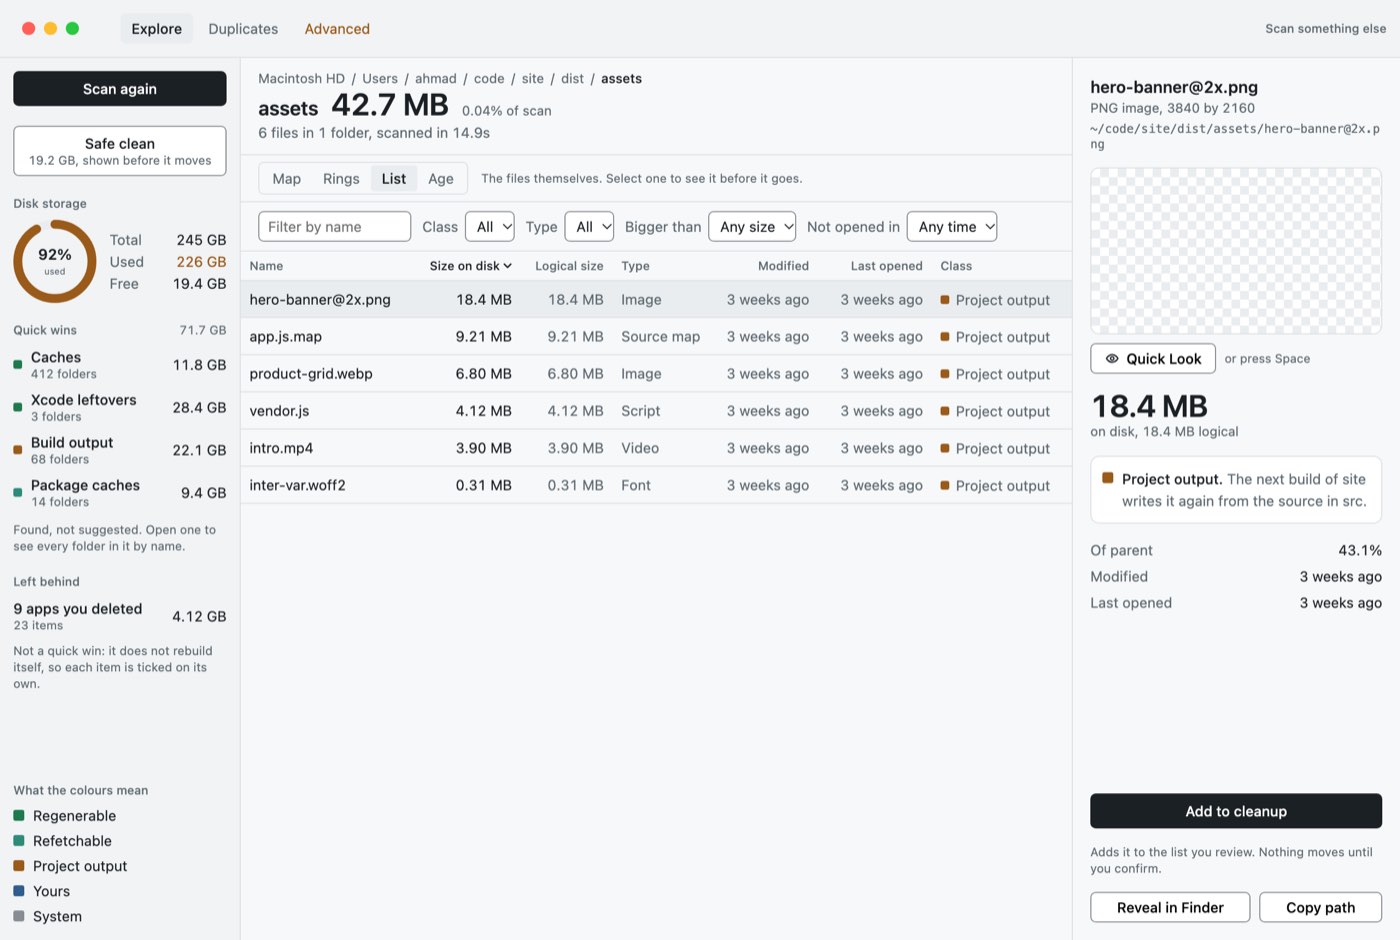Click the brown class marker in the vendor.js row
This screenshot has height=940, width=1400.
click(x=945, y=411)
